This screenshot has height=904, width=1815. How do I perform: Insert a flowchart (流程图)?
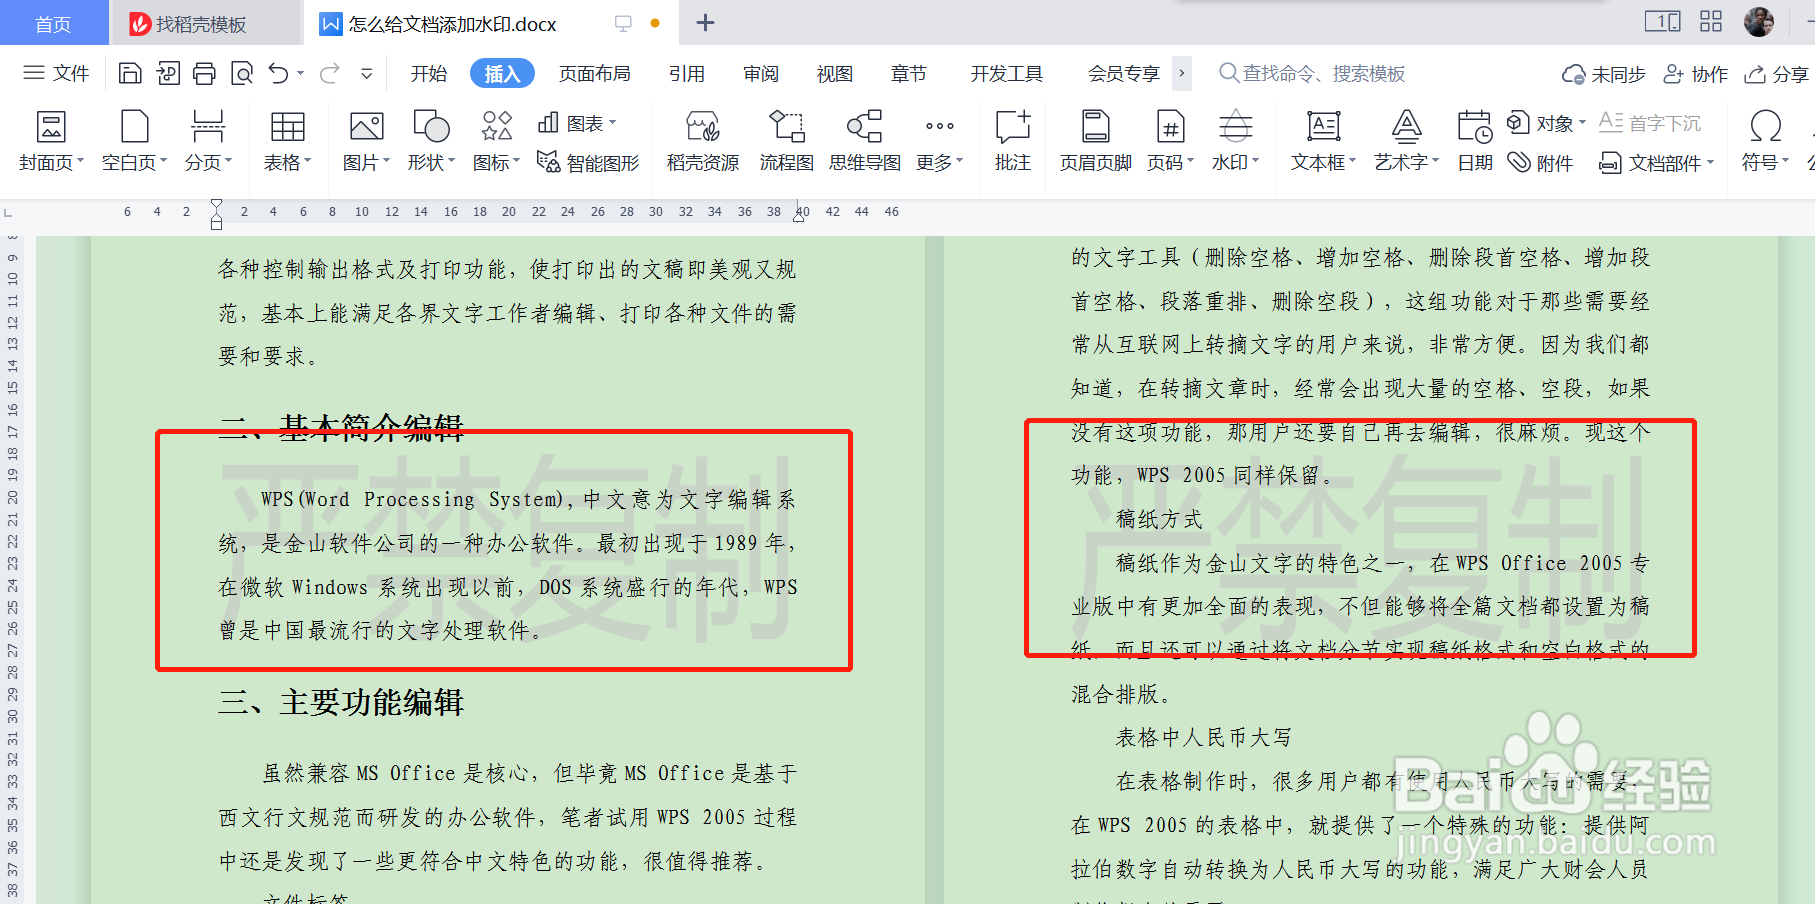(x=786, y=141)
